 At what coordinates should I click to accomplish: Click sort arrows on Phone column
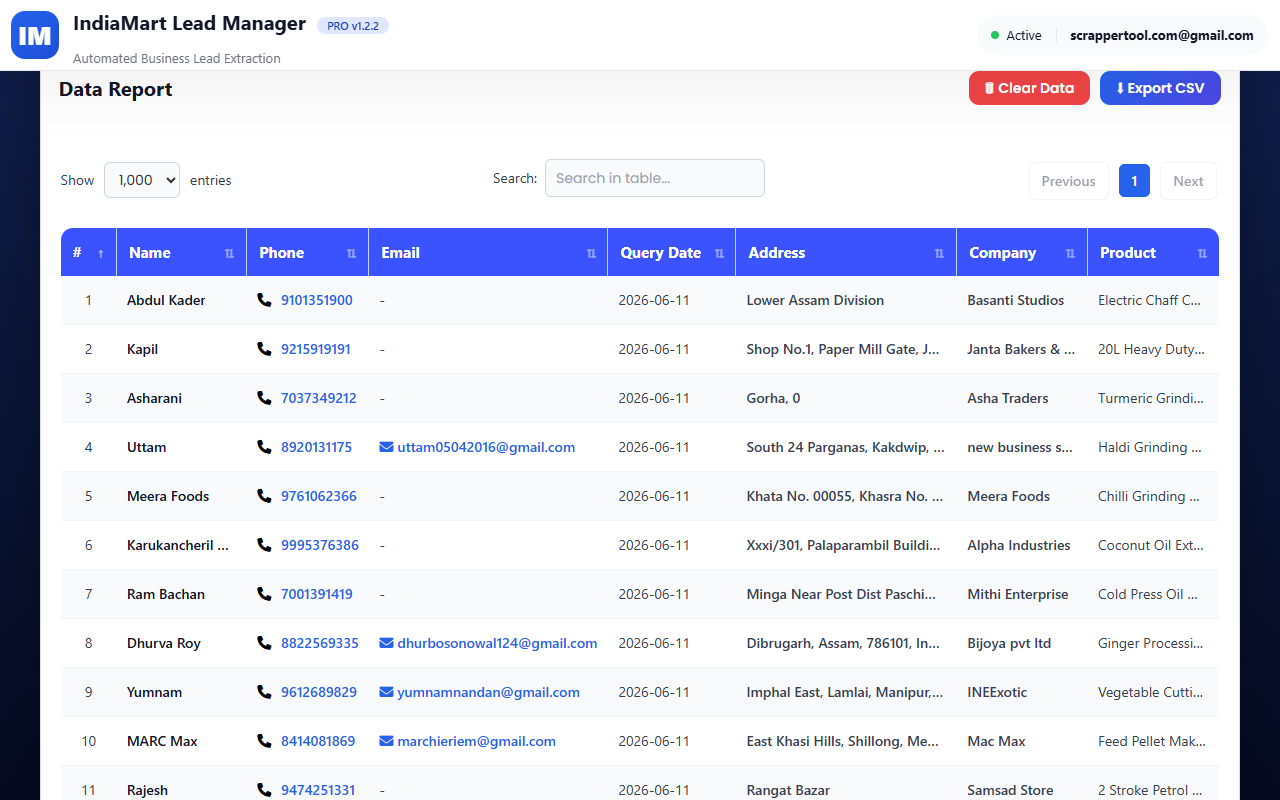click(351, 254)
